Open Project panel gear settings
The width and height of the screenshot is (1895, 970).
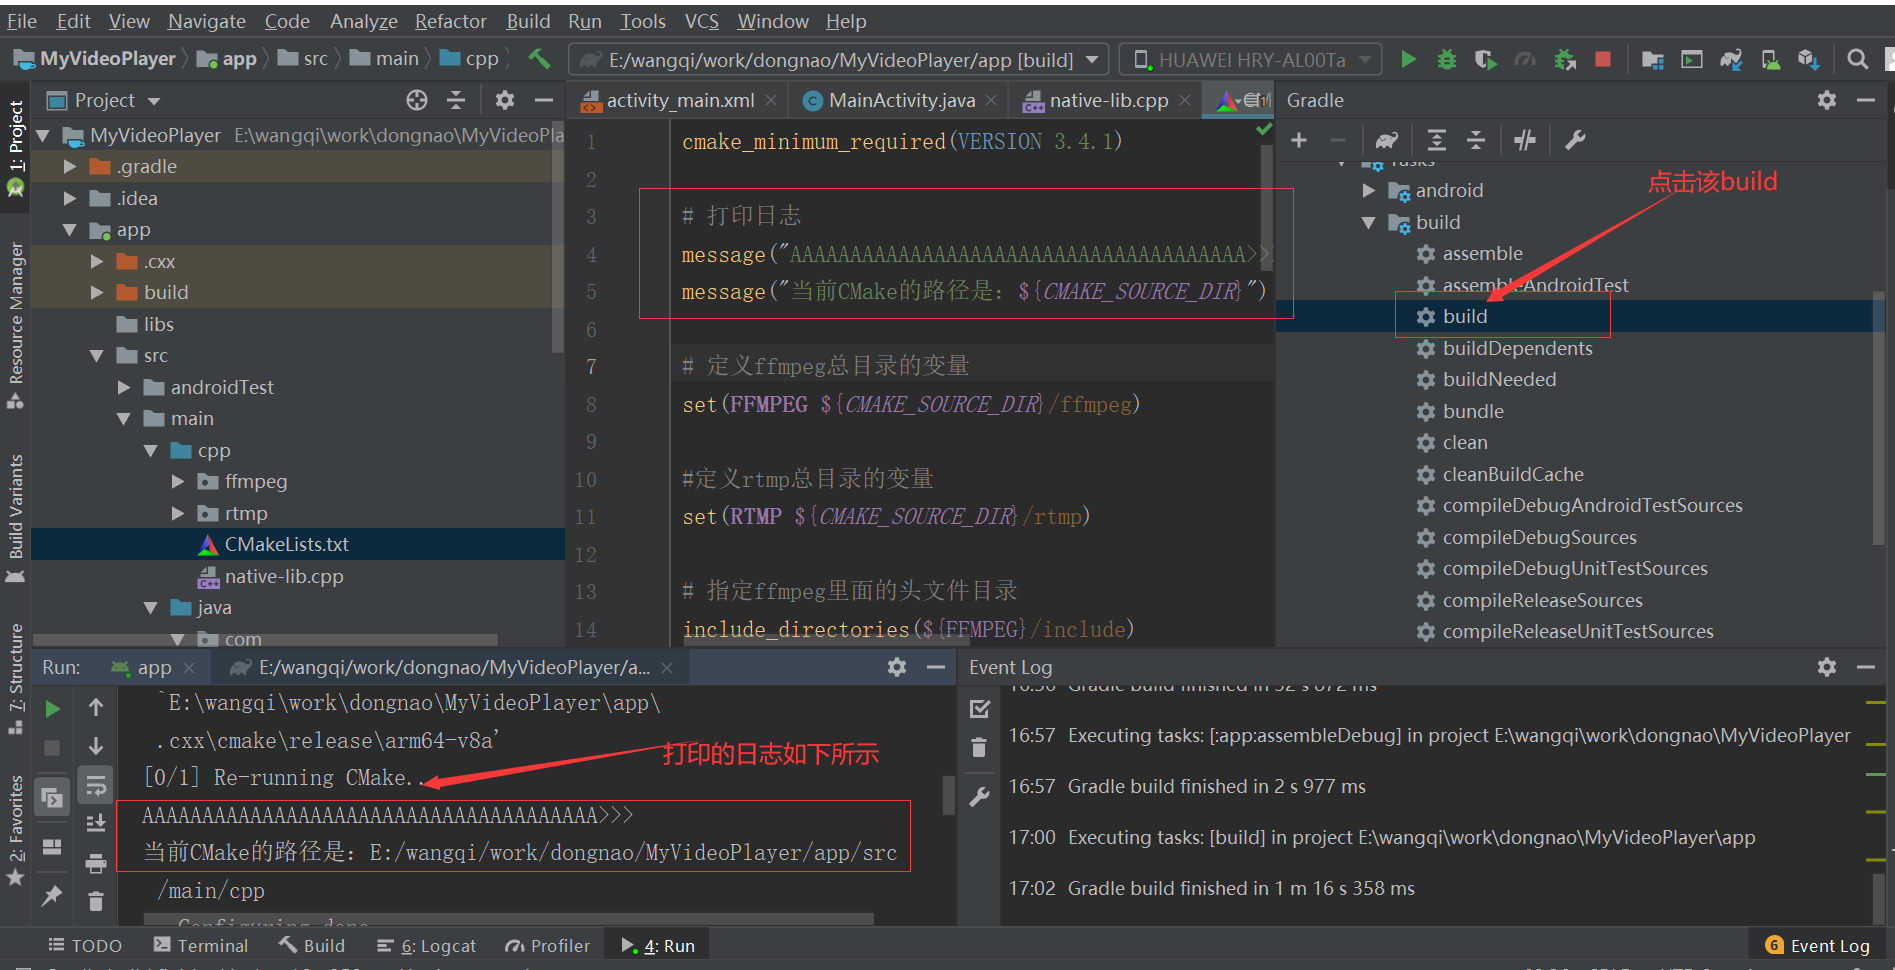[505, 100]
